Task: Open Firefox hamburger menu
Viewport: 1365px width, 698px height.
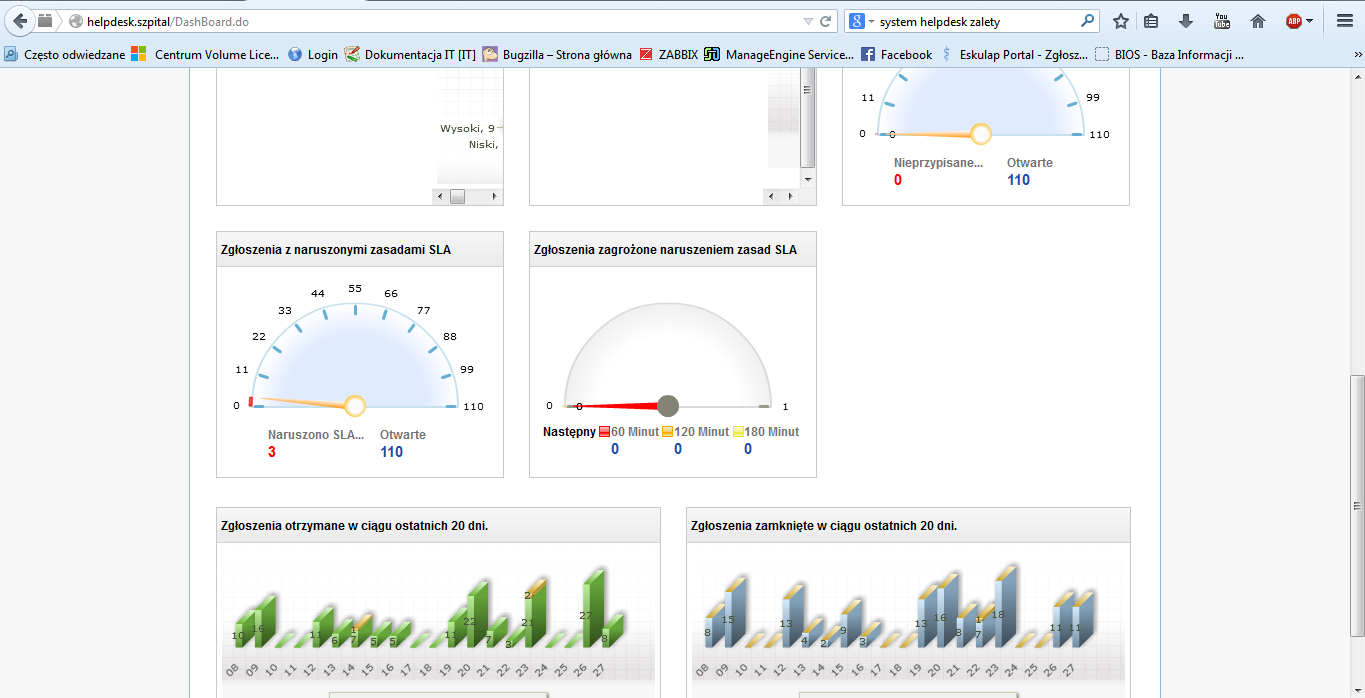Action: pyautogui.click(x=1344, y=21)
